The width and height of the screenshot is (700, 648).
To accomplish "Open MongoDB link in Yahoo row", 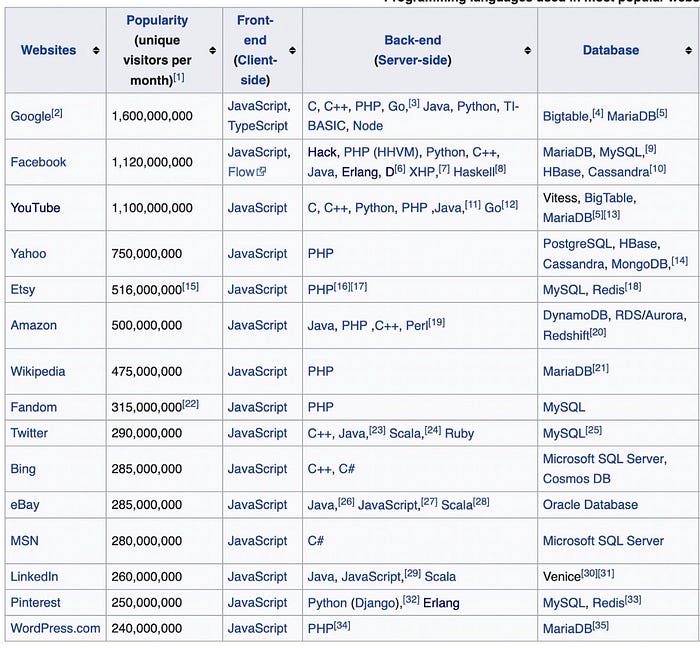I will tap(639, 264).
